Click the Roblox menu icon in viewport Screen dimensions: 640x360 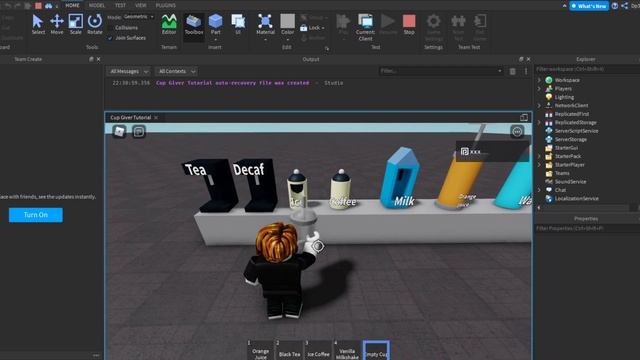click(x=119, y=131)
